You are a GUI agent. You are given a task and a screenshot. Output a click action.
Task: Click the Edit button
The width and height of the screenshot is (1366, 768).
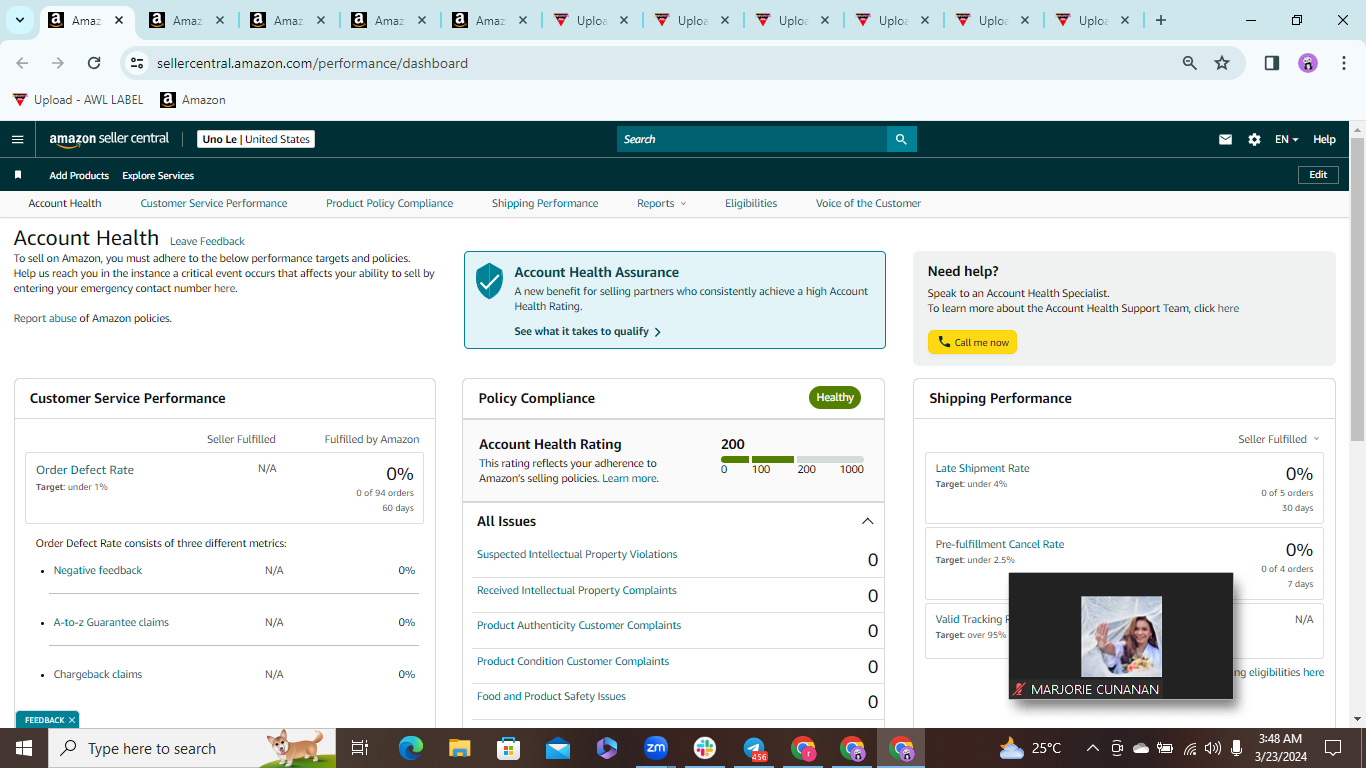pyautogui.click(x=1318, y=175)
